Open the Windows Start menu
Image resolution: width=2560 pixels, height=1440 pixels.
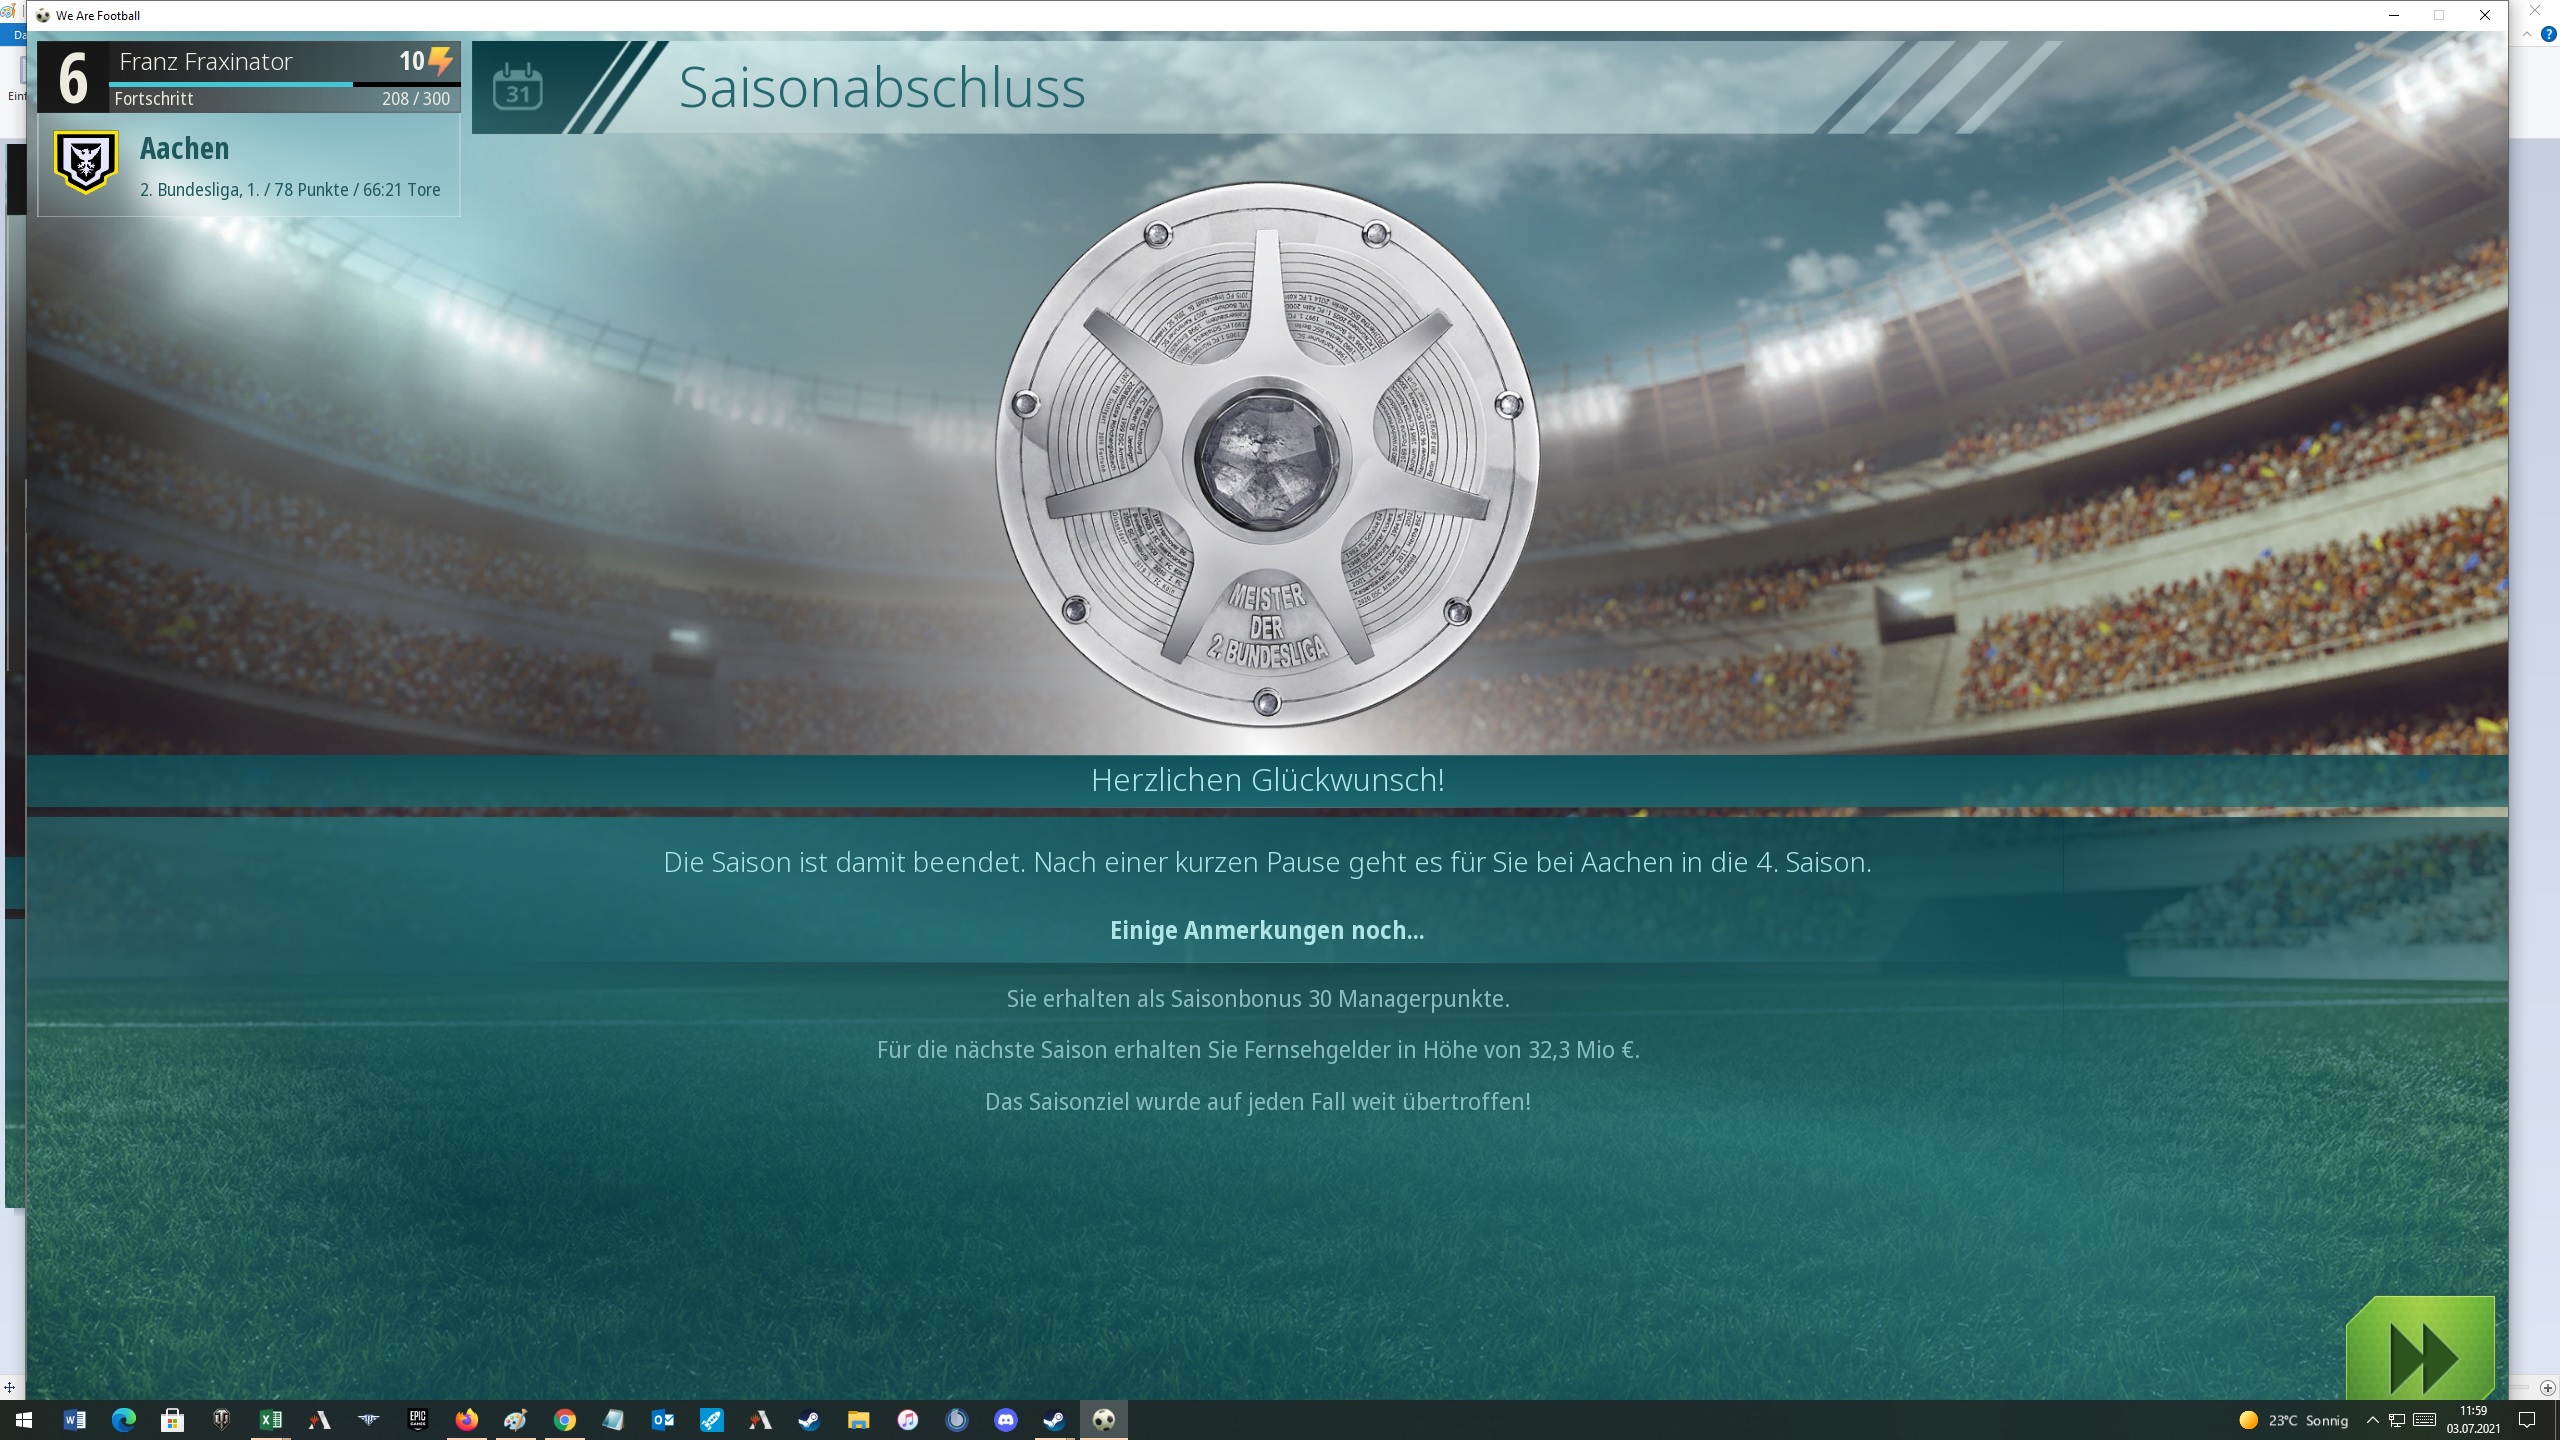(24, 1420)
